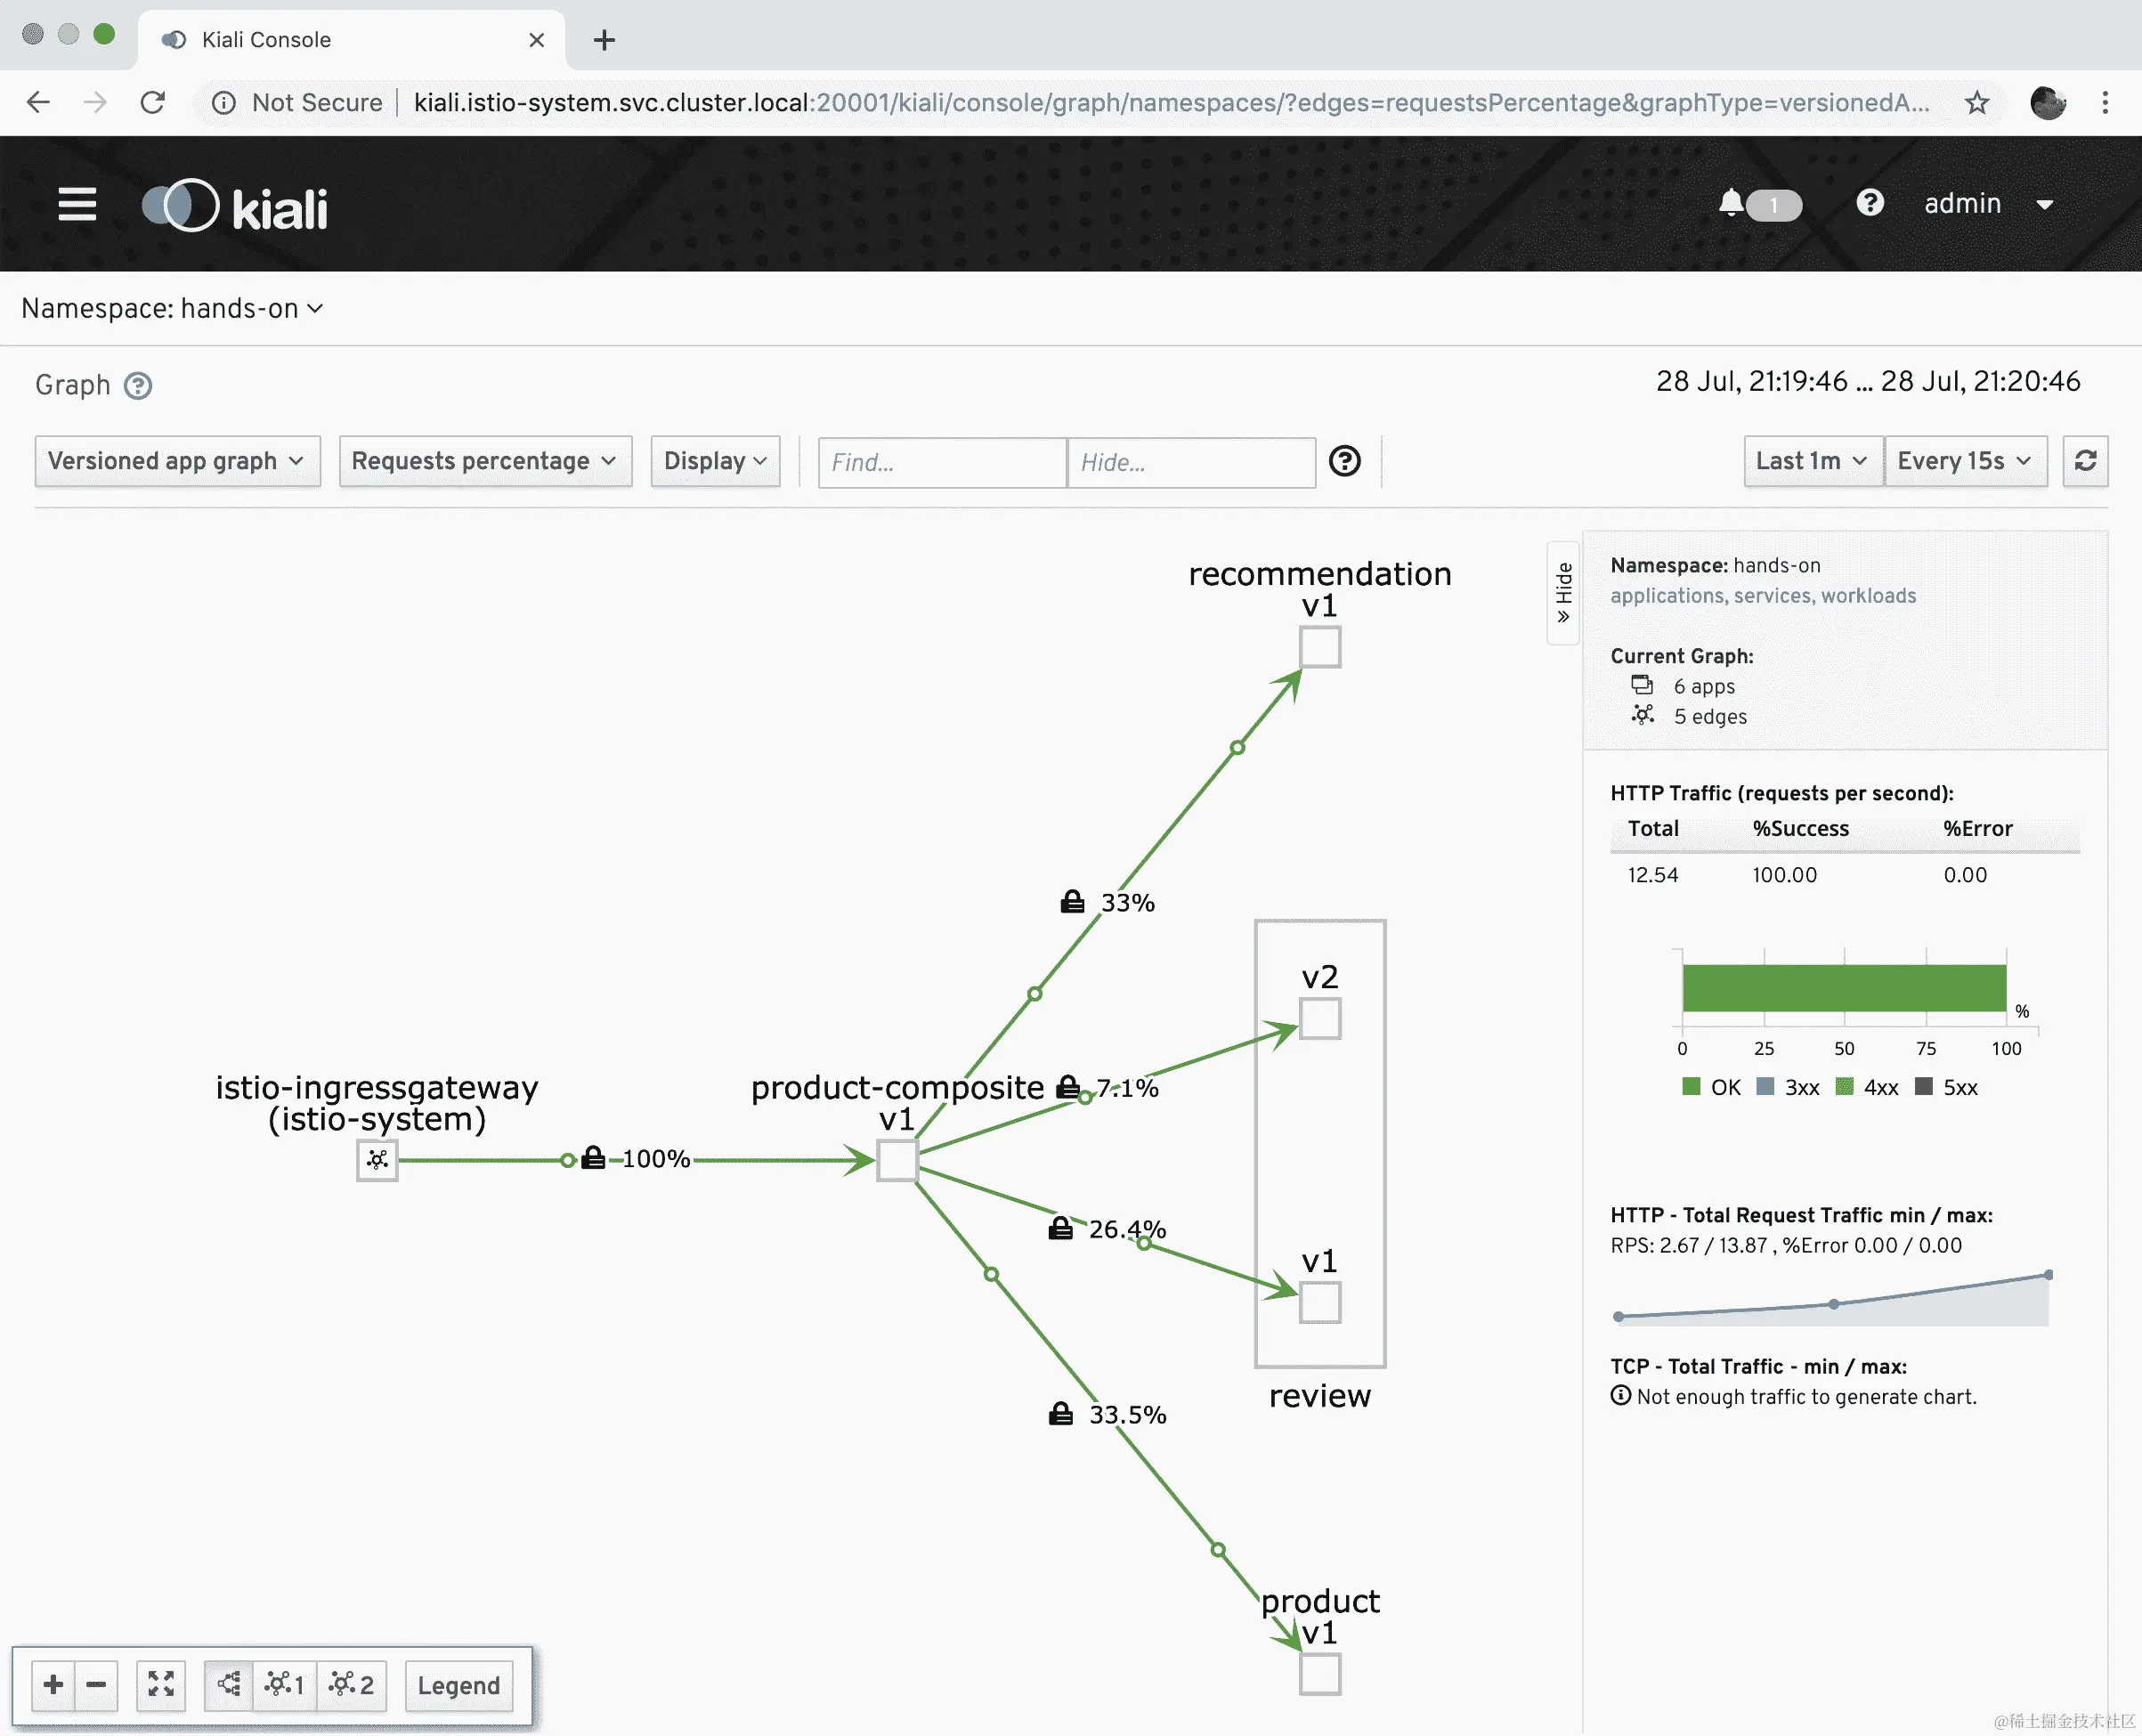Toggle the default graph layout button
Screen dimensions: 2142x1736
tap(229, 1685)
